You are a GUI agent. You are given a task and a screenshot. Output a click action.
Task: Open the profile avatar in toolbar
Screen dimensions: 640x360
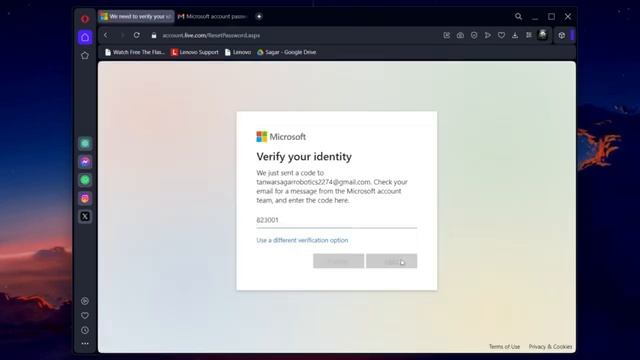542,35
